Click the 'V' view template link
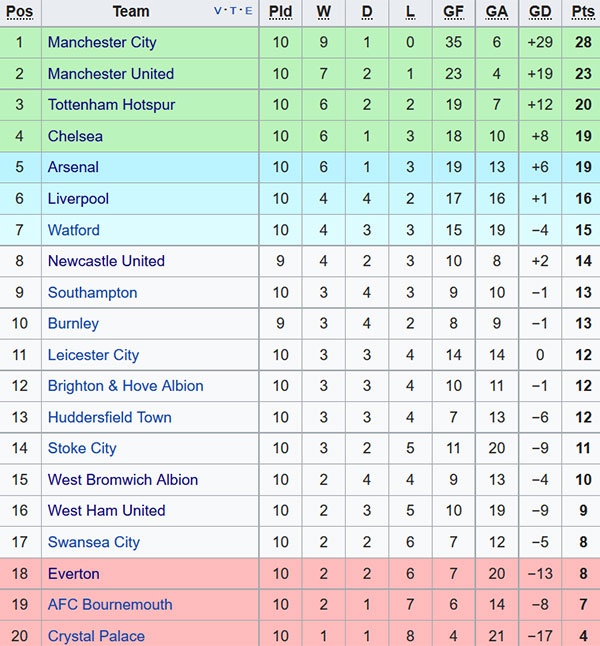 pos(219,12)
